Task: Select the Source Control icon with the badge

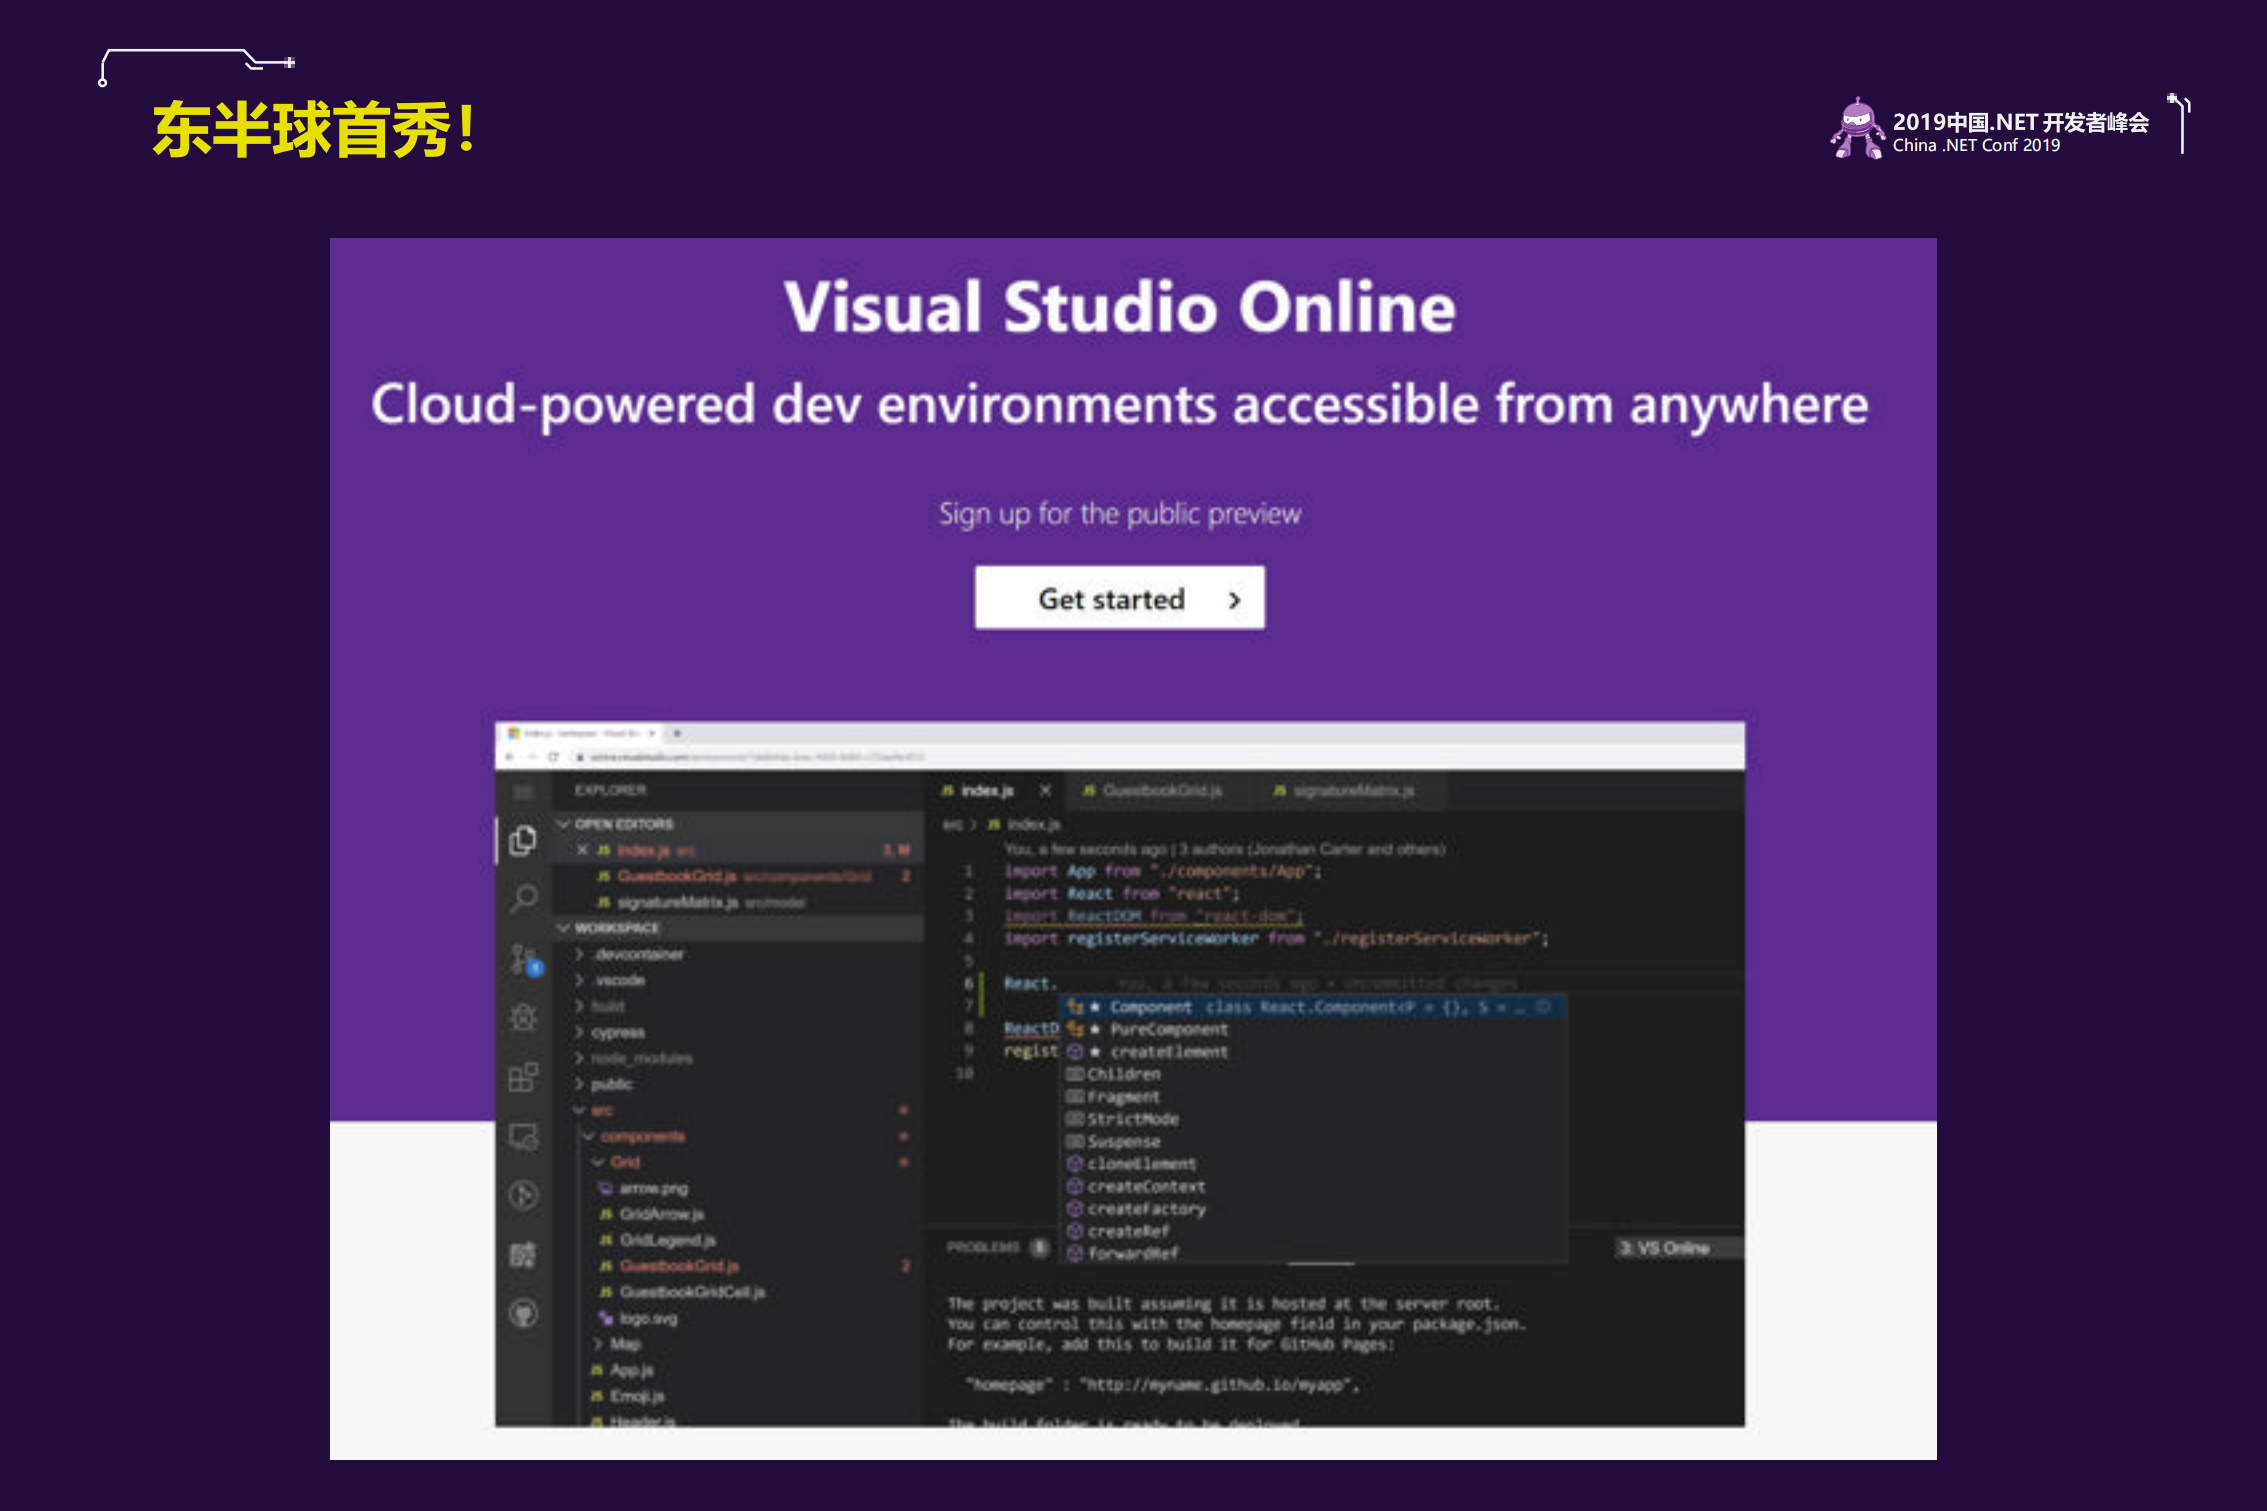Action: [522, 958]
